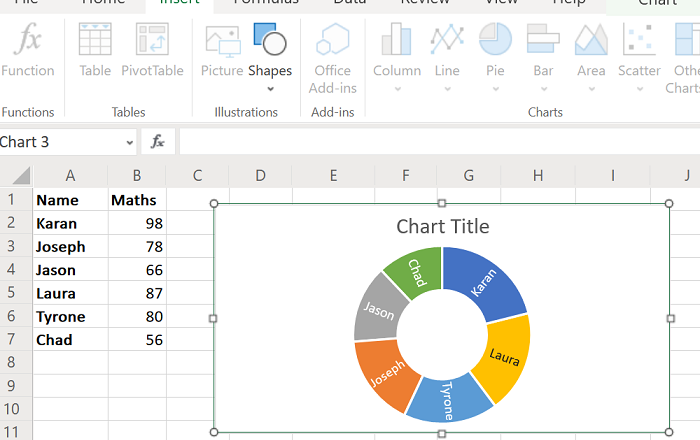Select column G header
Screen dimensions: 700x440
(x=468, y=175)
